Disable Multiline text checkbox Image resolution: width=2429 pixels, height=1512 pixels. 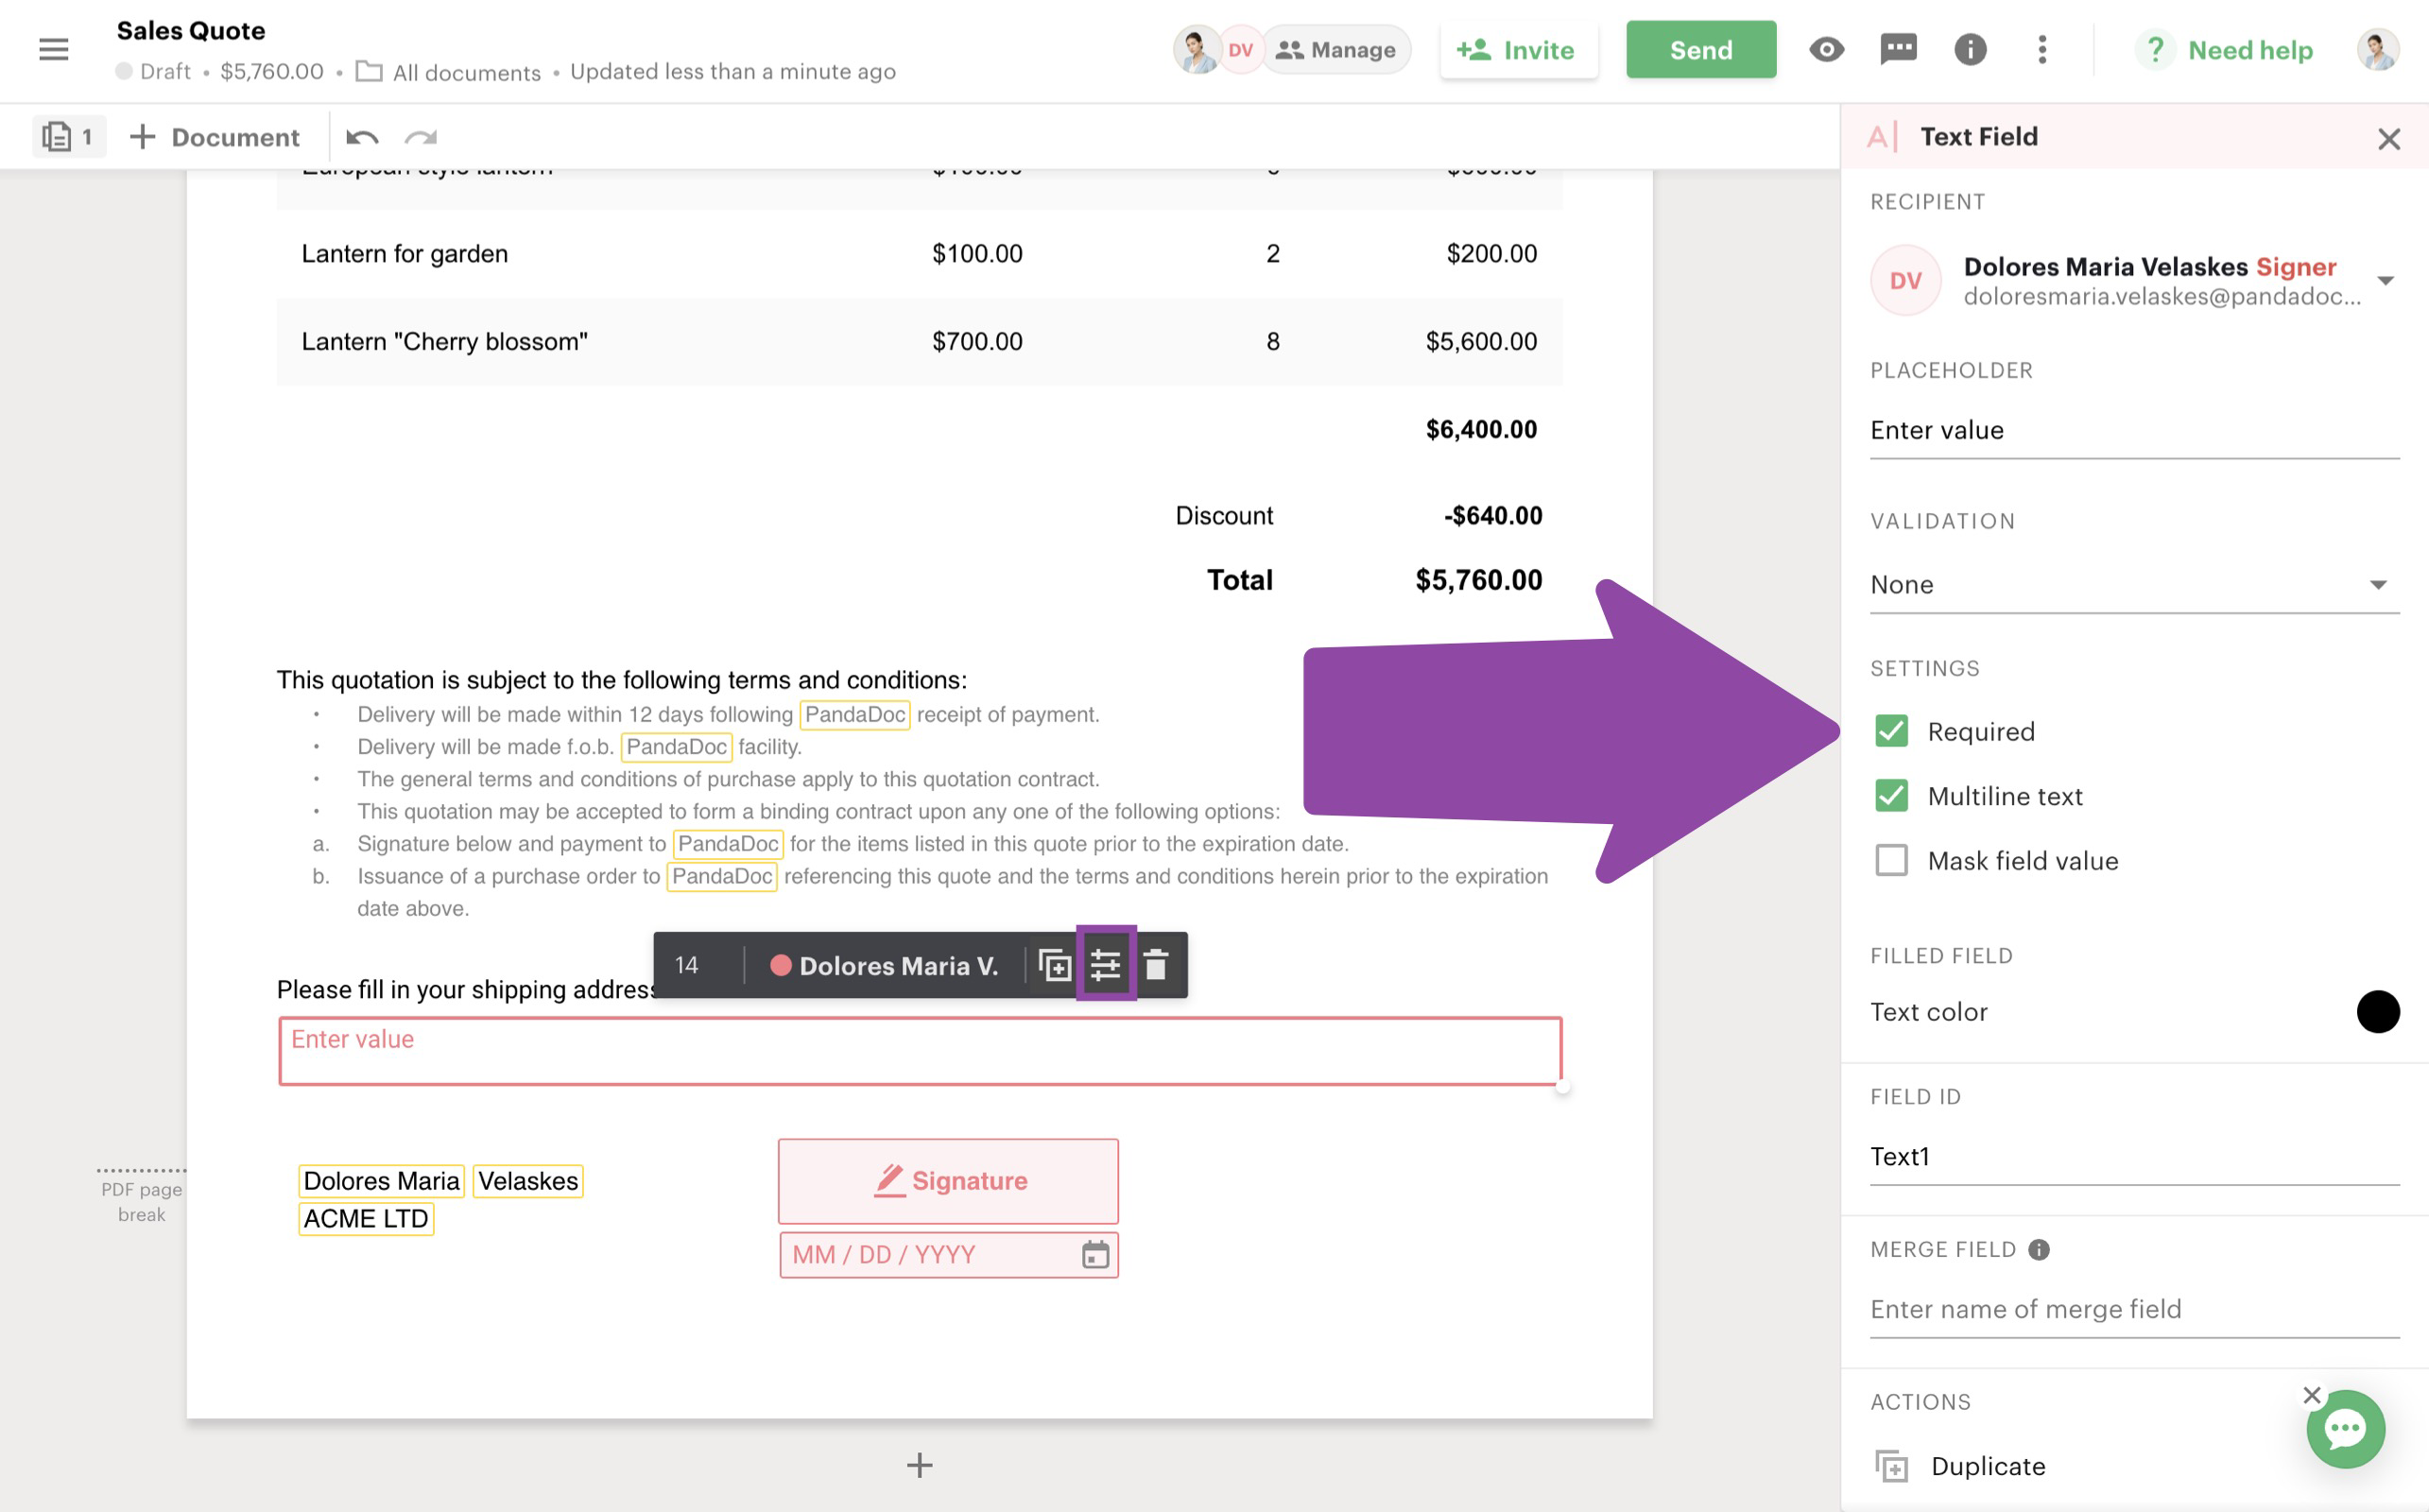[x=1891, y=796]
